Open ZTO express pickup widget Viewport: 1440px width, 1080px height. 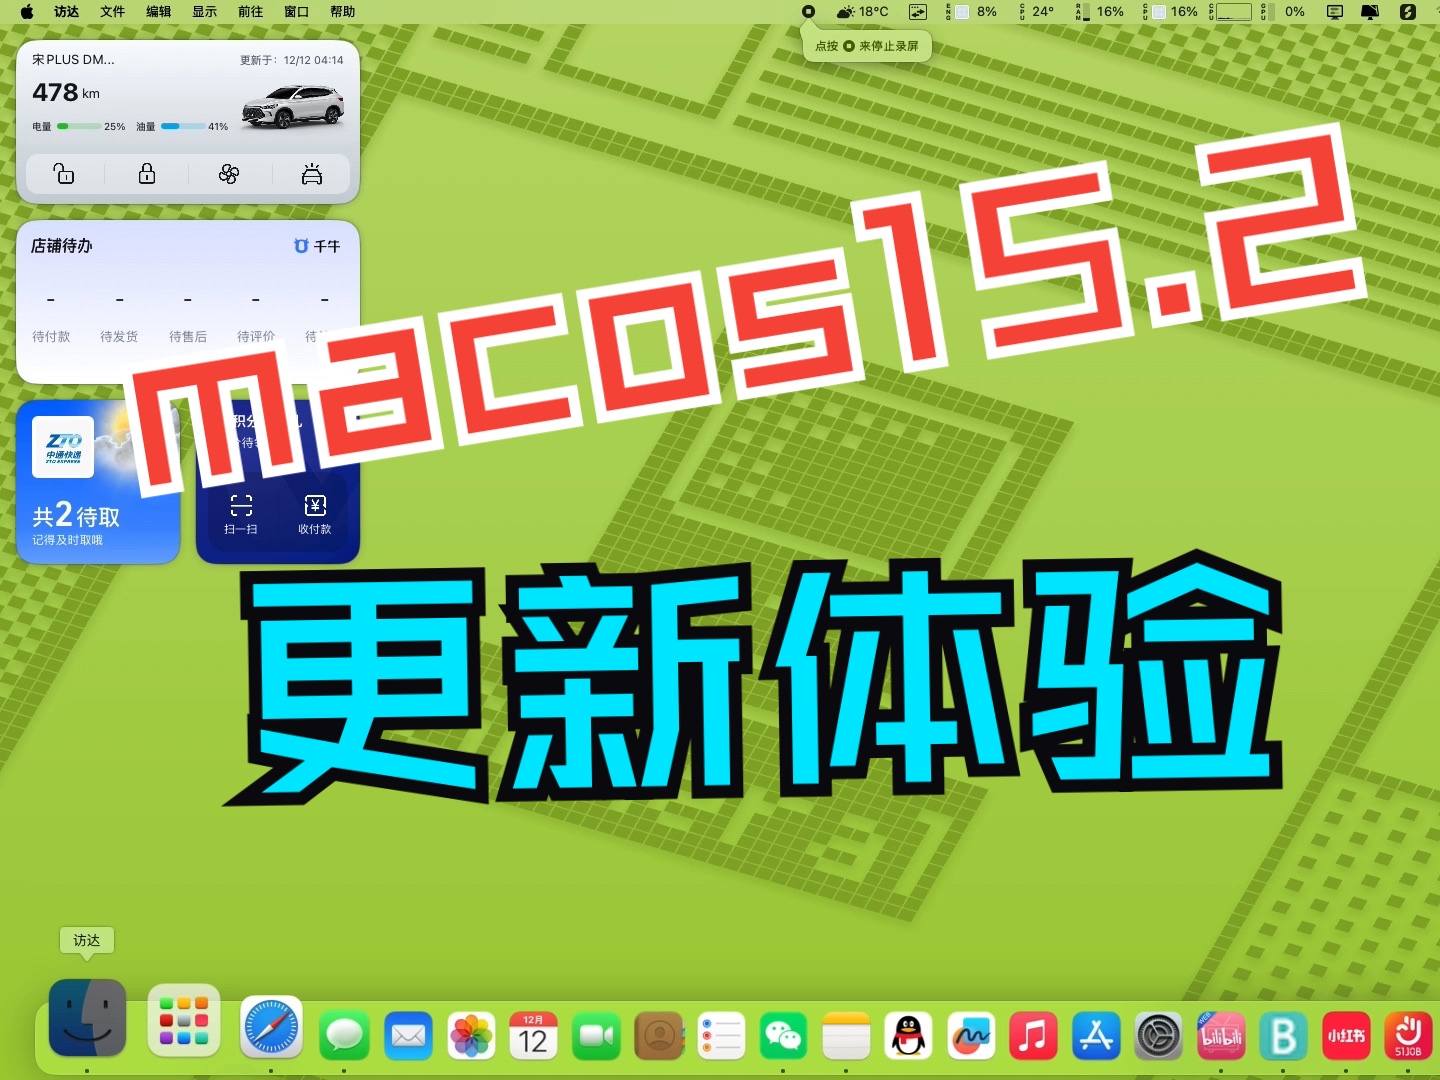(98, 482)
